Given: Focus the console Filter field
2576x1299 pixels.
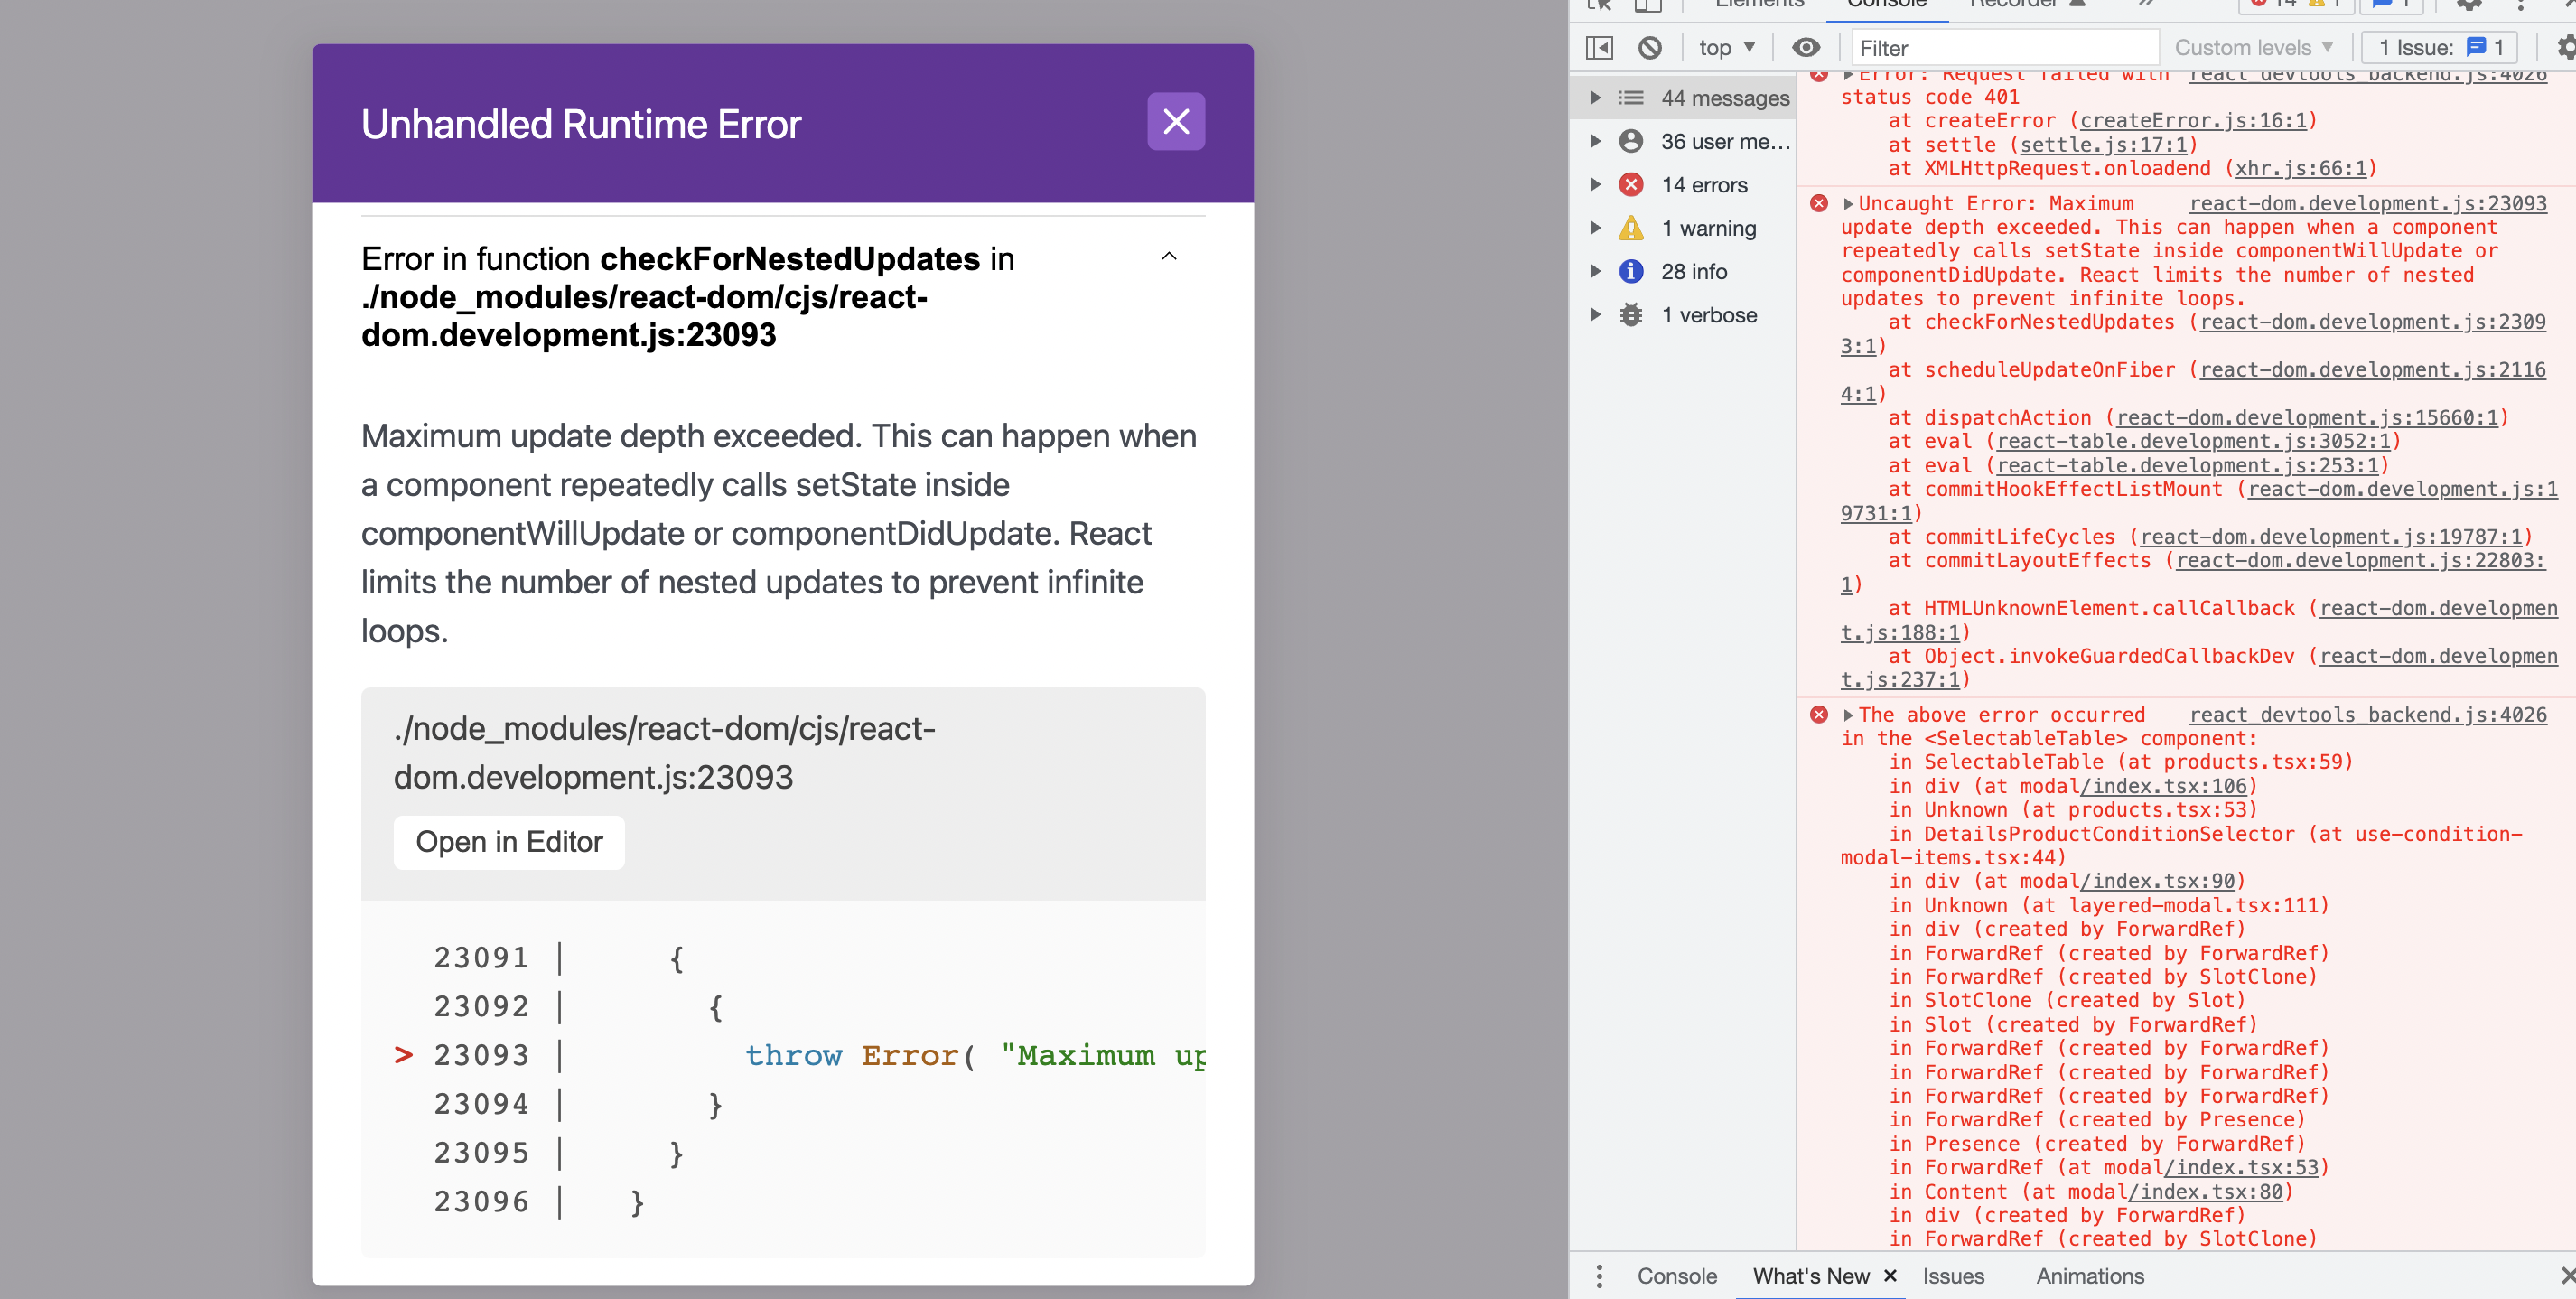Looking at the screenshot, I should (2004, 47).
